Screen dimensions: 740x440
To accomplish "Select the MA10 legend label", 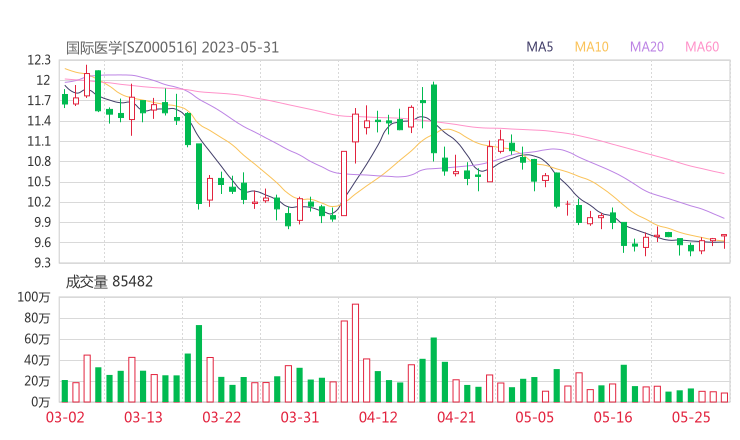I will click(x=591, y=47).
